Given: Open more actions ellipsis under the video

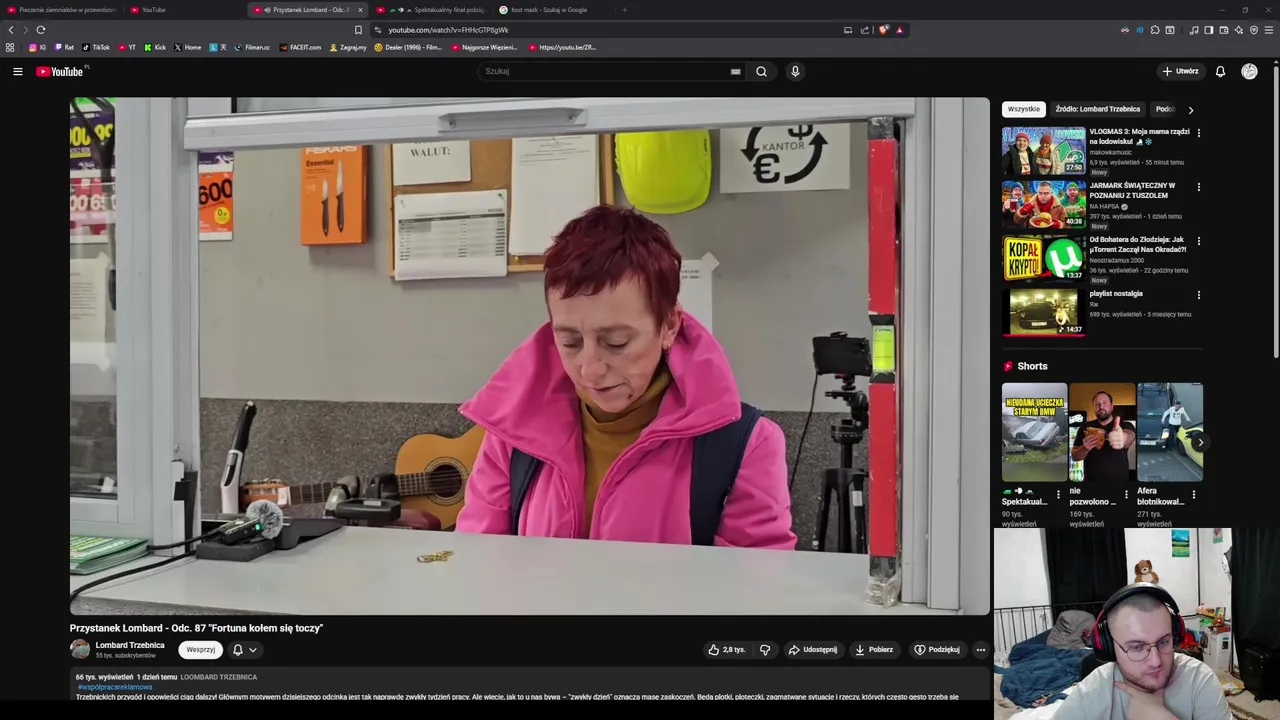Looking at the screenshot, I should pyautogui.click(x=980, y=650).
